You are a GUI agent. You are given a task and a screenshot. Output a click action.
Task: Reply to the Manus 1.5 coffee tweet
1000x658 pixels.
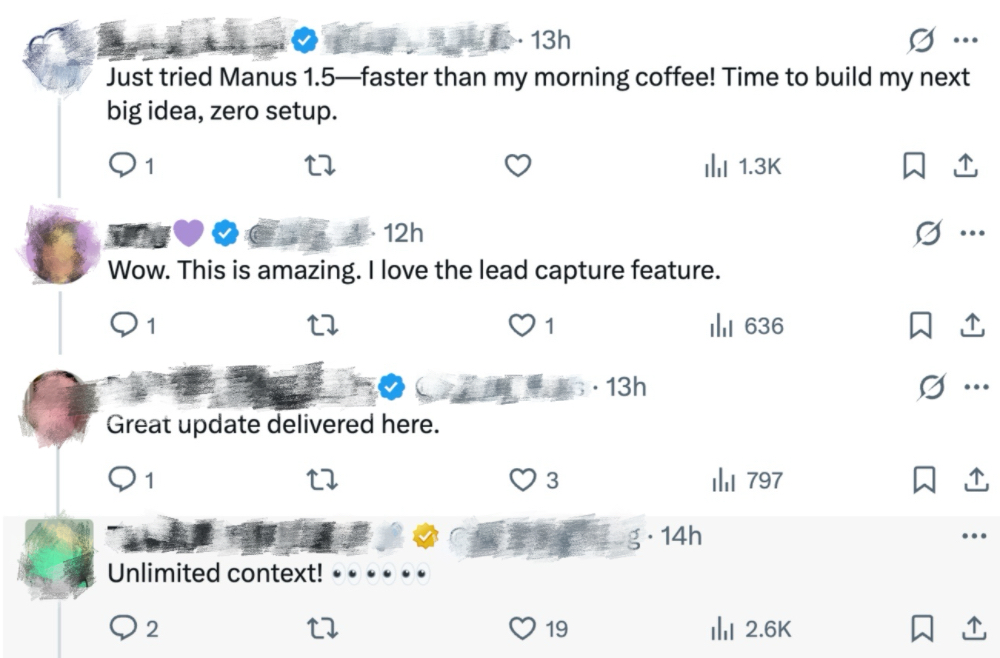tap(120, 168)
